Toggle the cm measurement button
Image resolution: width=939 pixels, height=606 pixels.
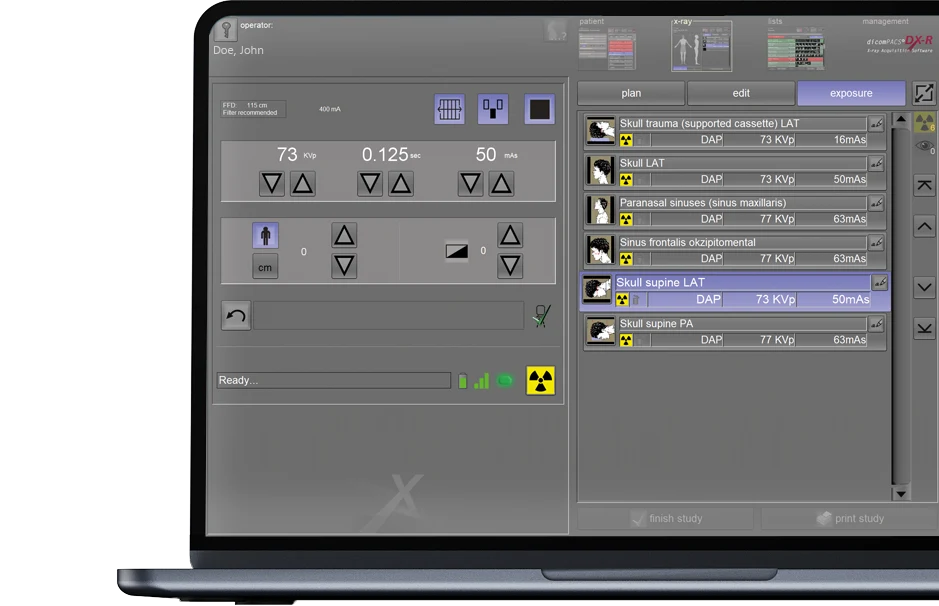[x=265, y=267]
